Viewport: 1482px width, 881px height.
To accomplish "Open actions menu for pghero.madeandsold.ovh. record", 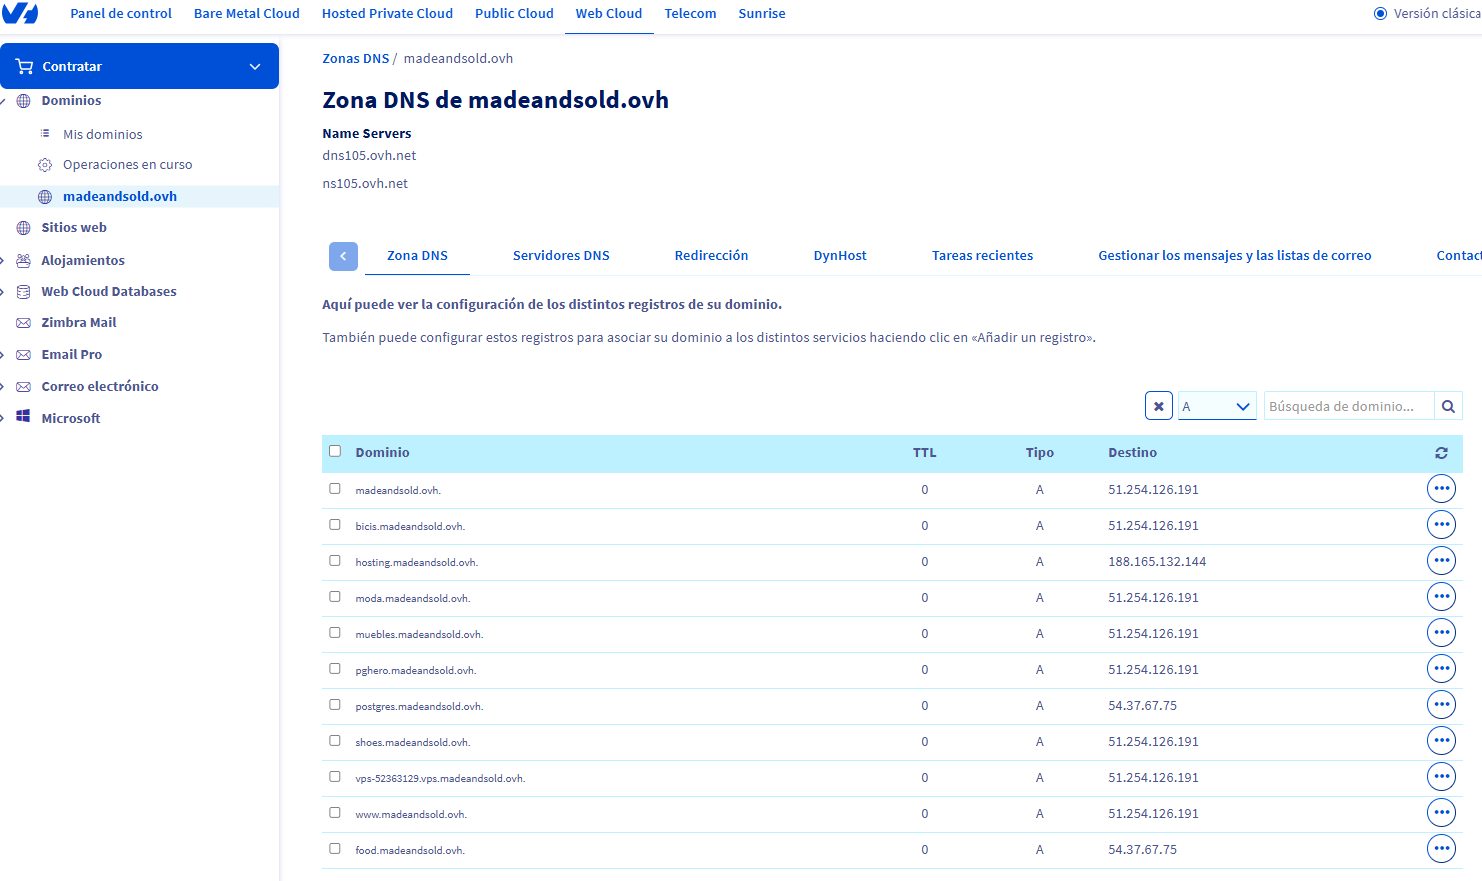I will pos(1441,669).
